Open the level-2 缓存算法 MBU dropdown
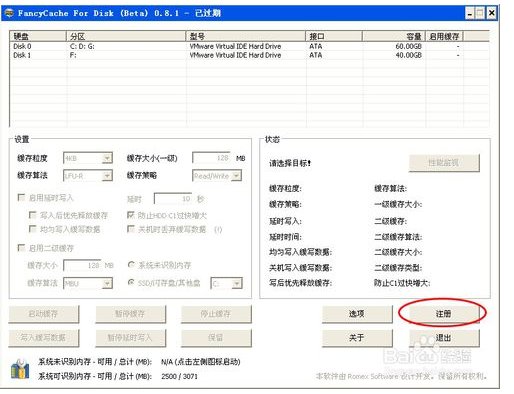 coord(88,283)
